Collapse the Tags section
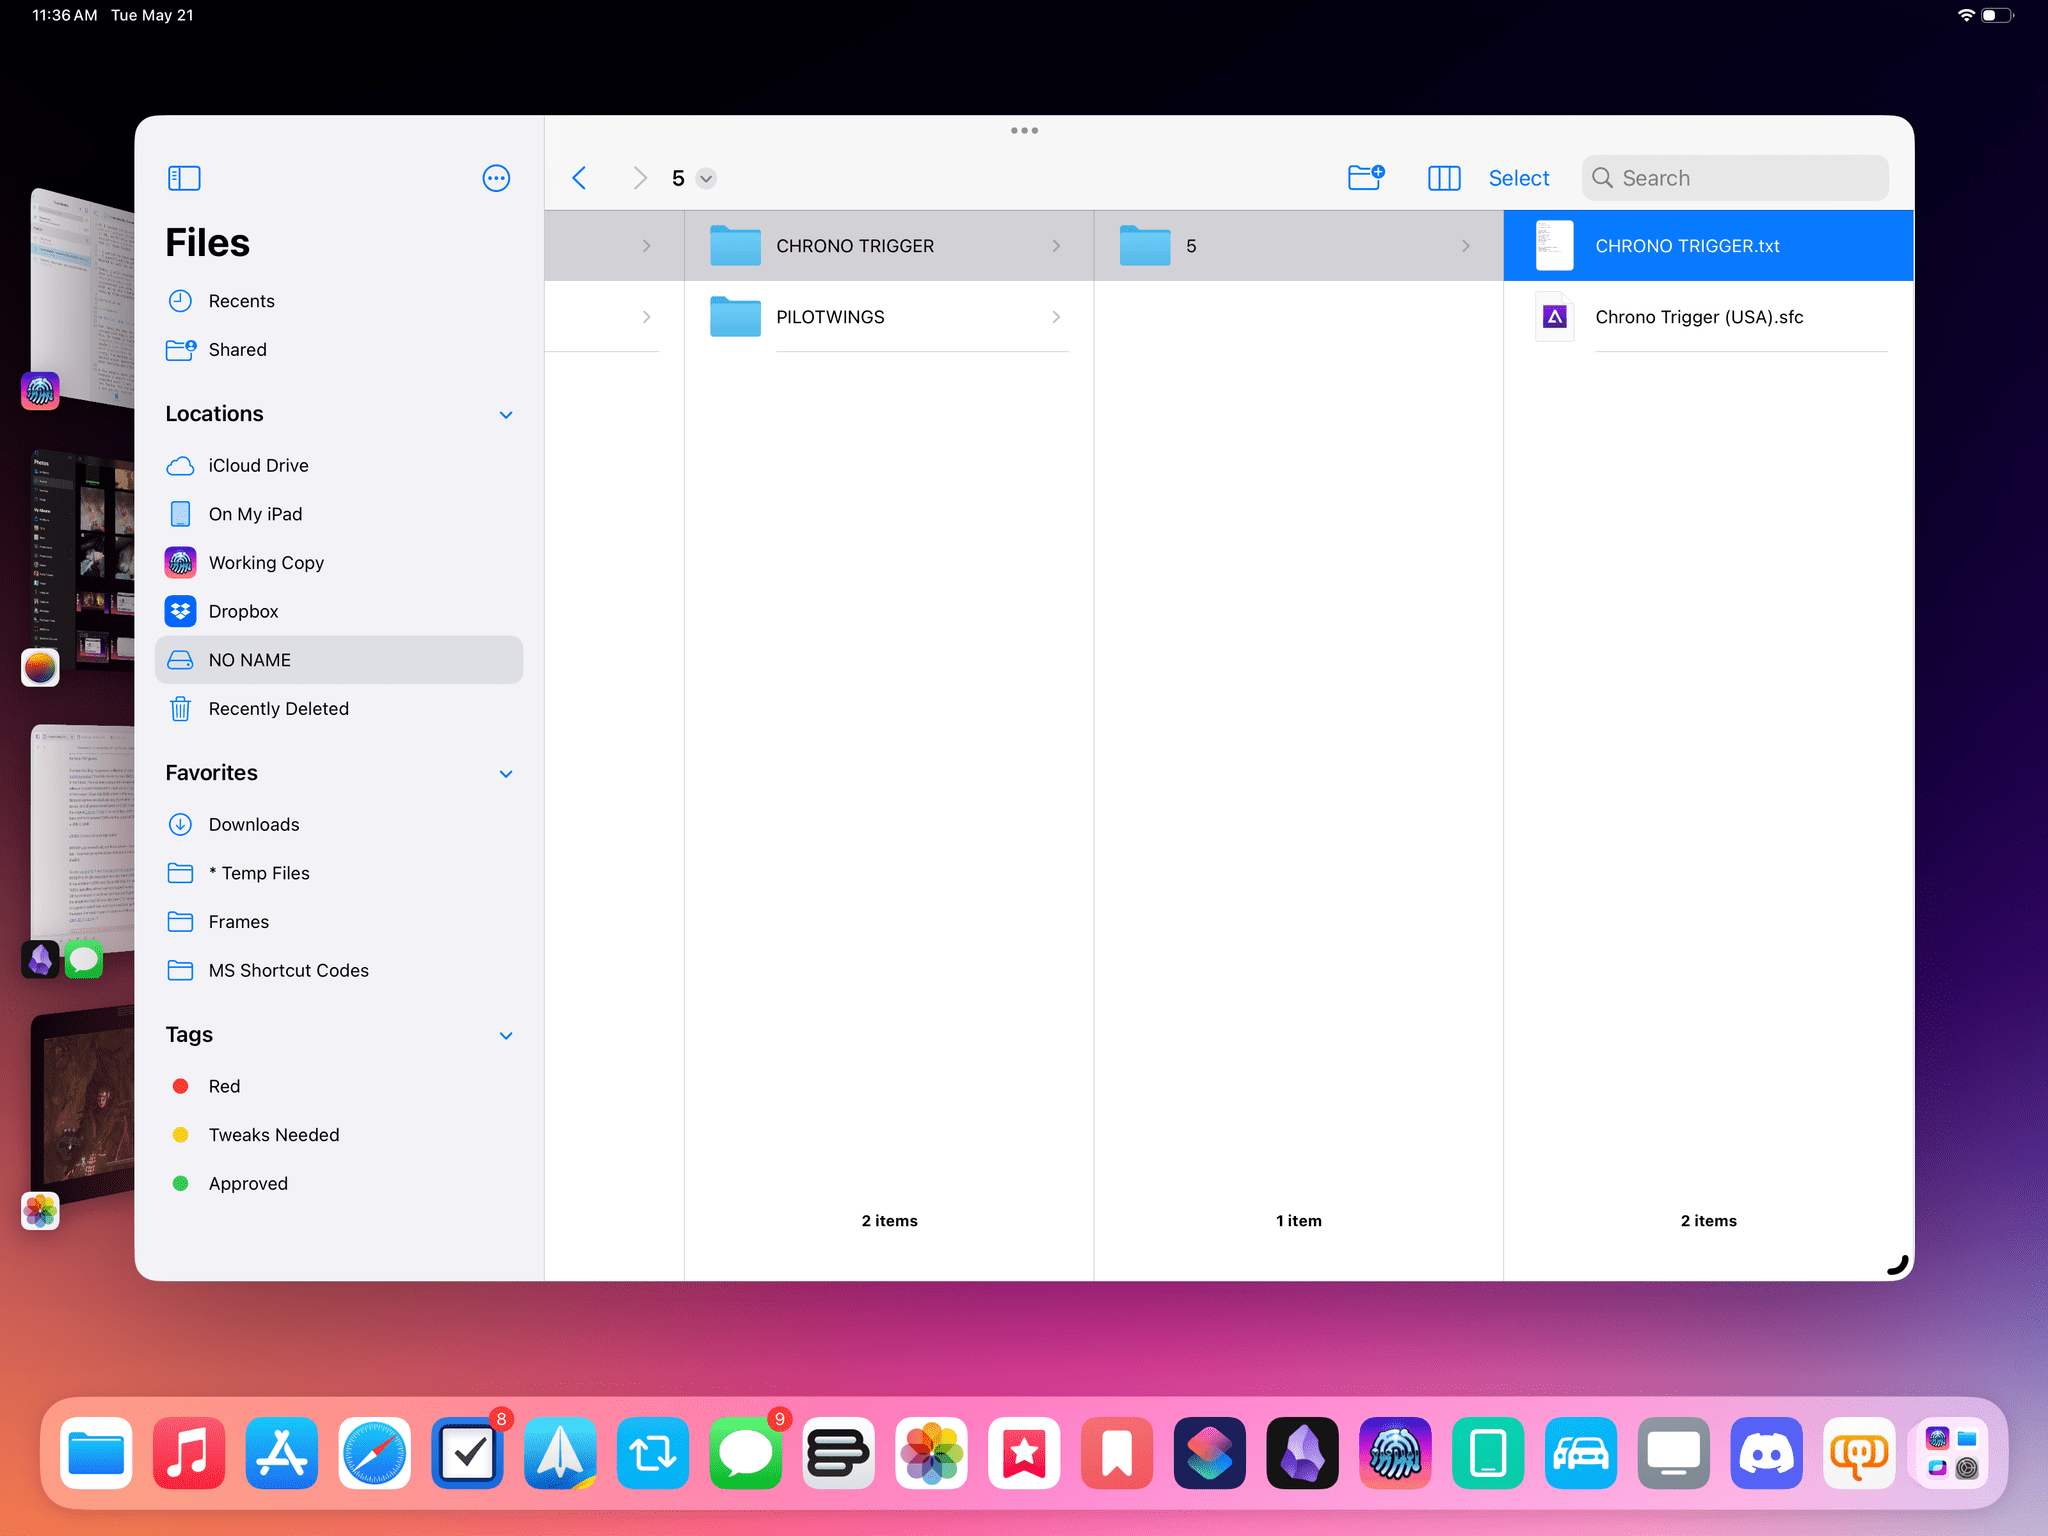The image size is (2048, 1536). [x=506, y=1036]
